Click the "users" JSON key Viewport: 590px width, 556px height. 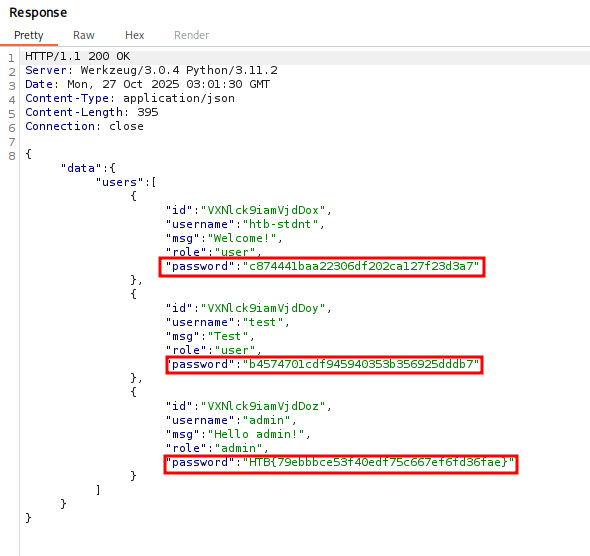pos(120,182)
